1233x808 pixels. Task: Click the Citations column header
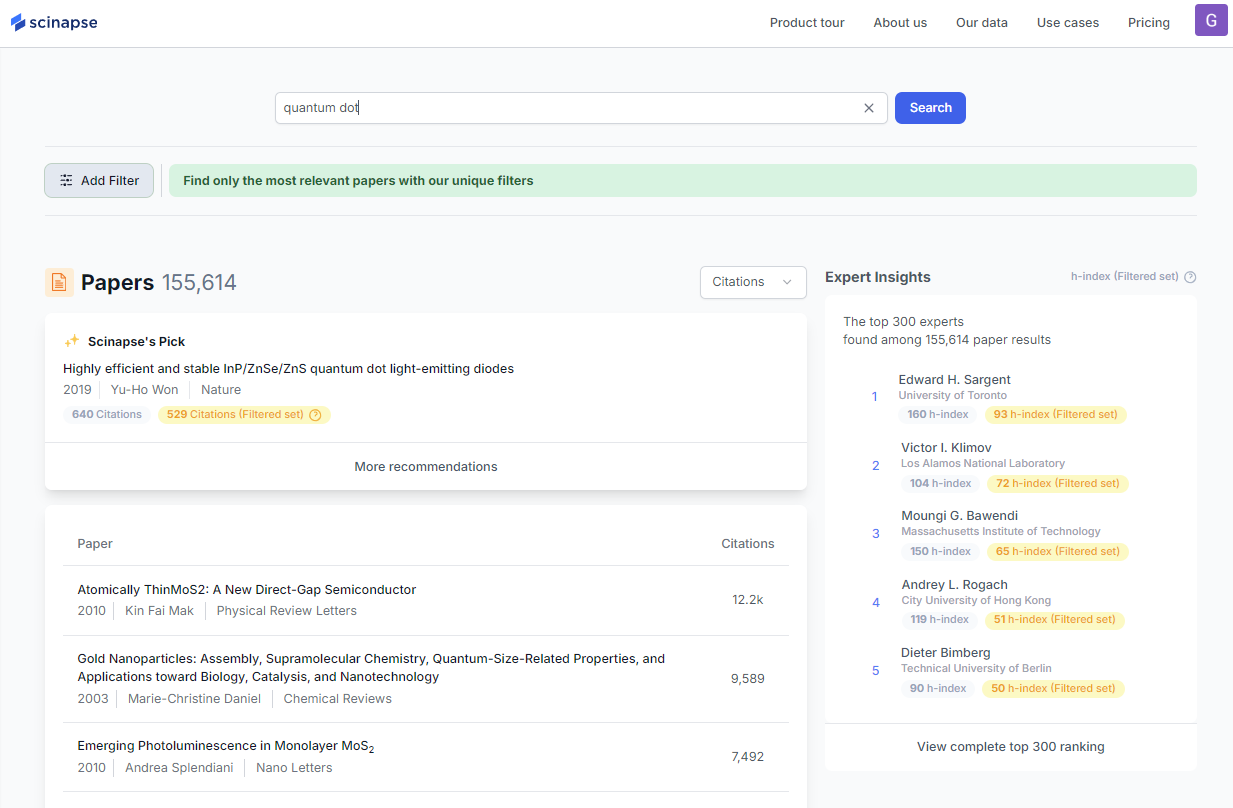[x=748, y=543]
